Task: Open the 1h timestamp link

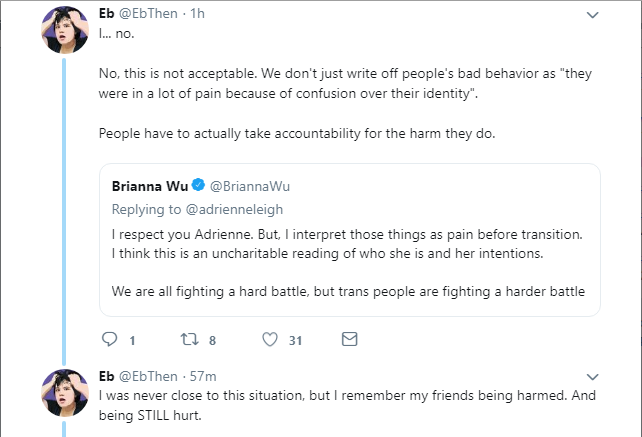Action: click(197, 14)
